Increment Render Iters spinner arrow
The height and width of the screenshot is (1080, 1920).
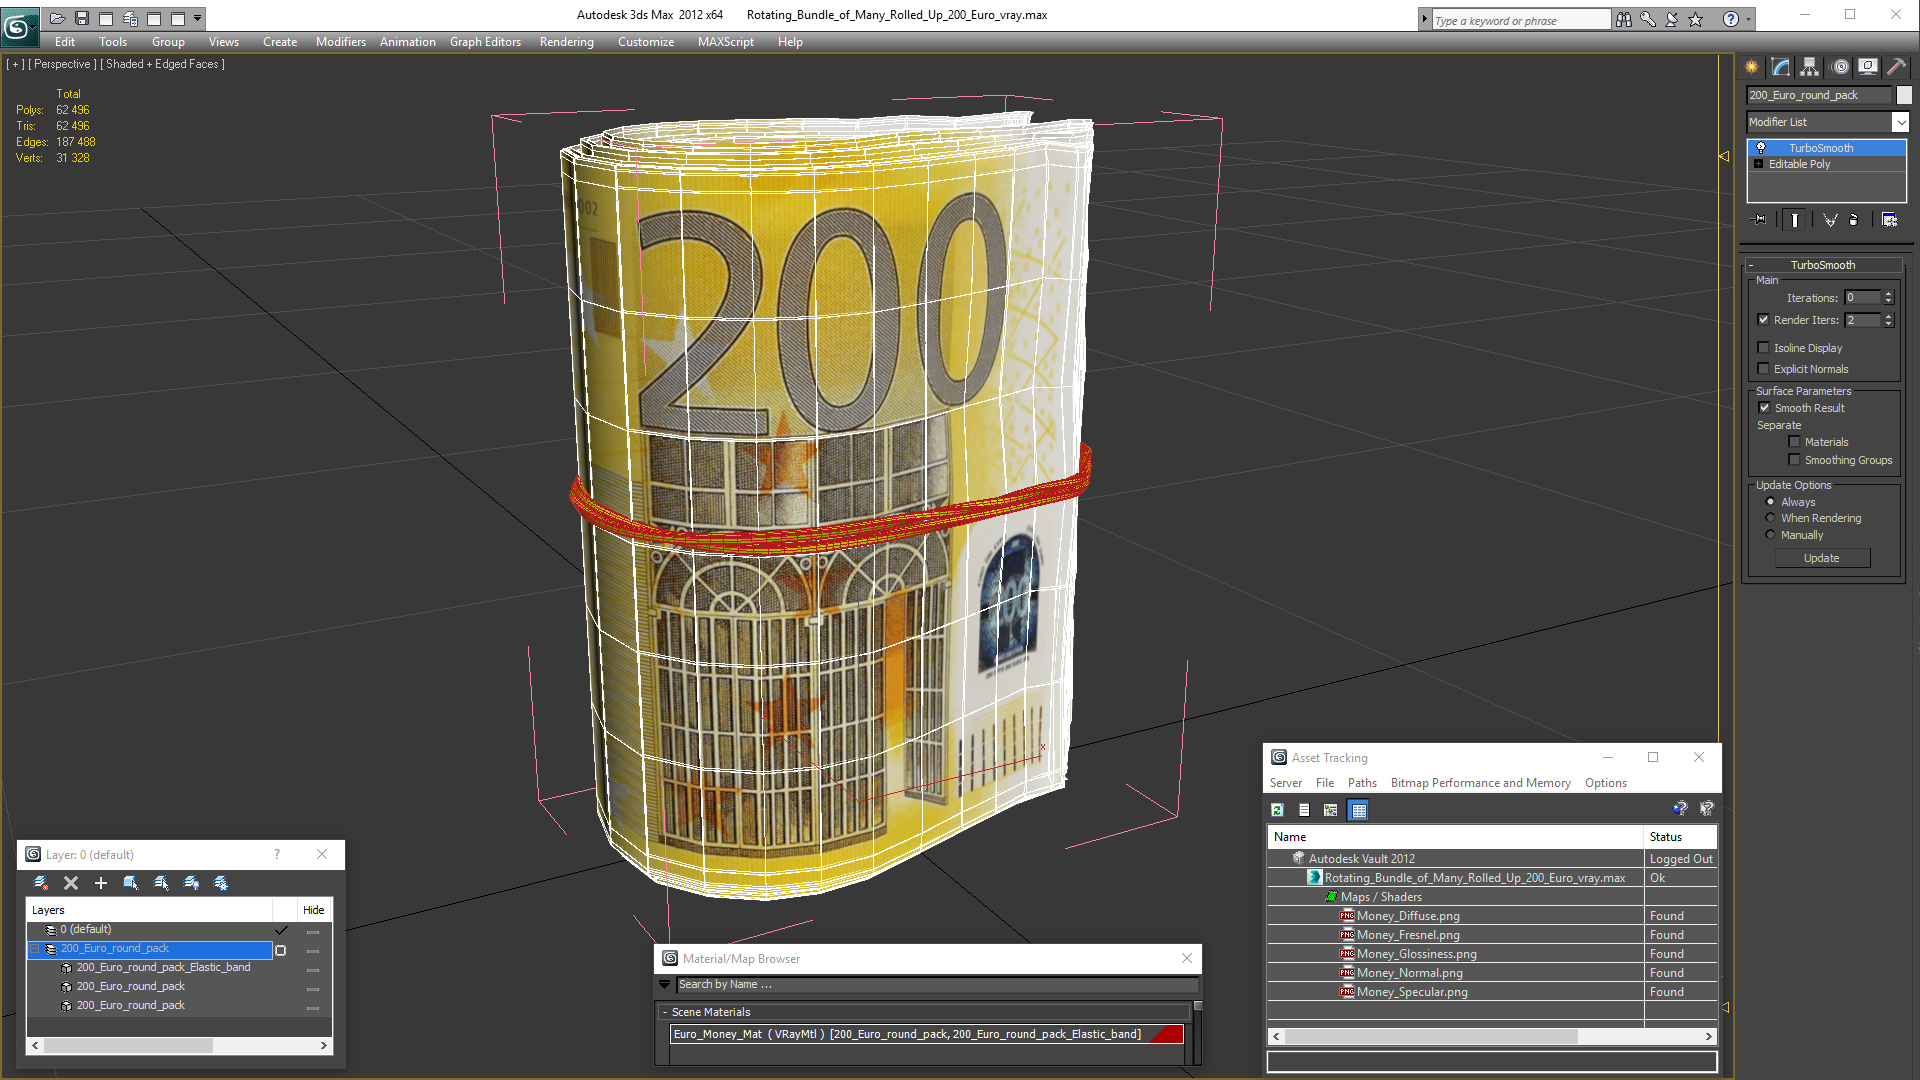coord(1888,316)
